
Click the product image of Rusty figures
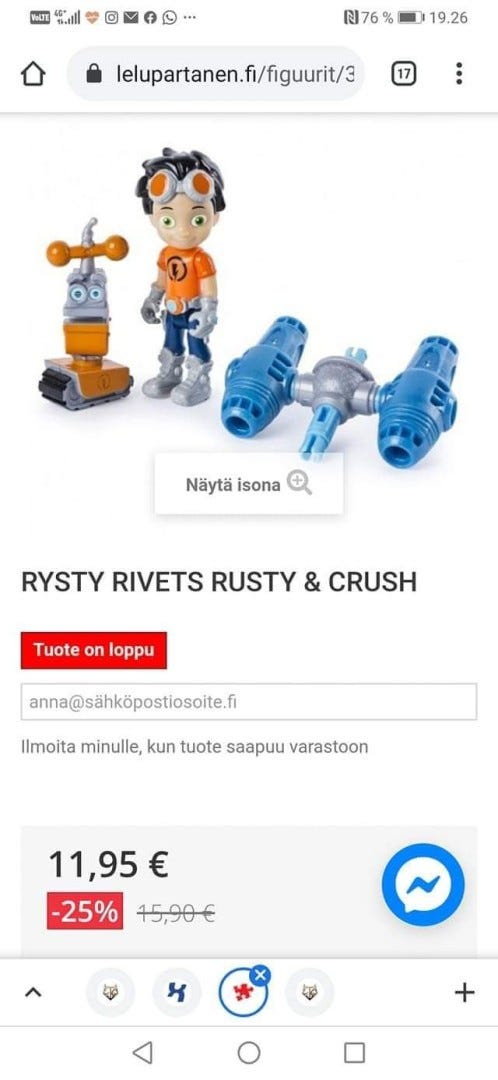249,303
